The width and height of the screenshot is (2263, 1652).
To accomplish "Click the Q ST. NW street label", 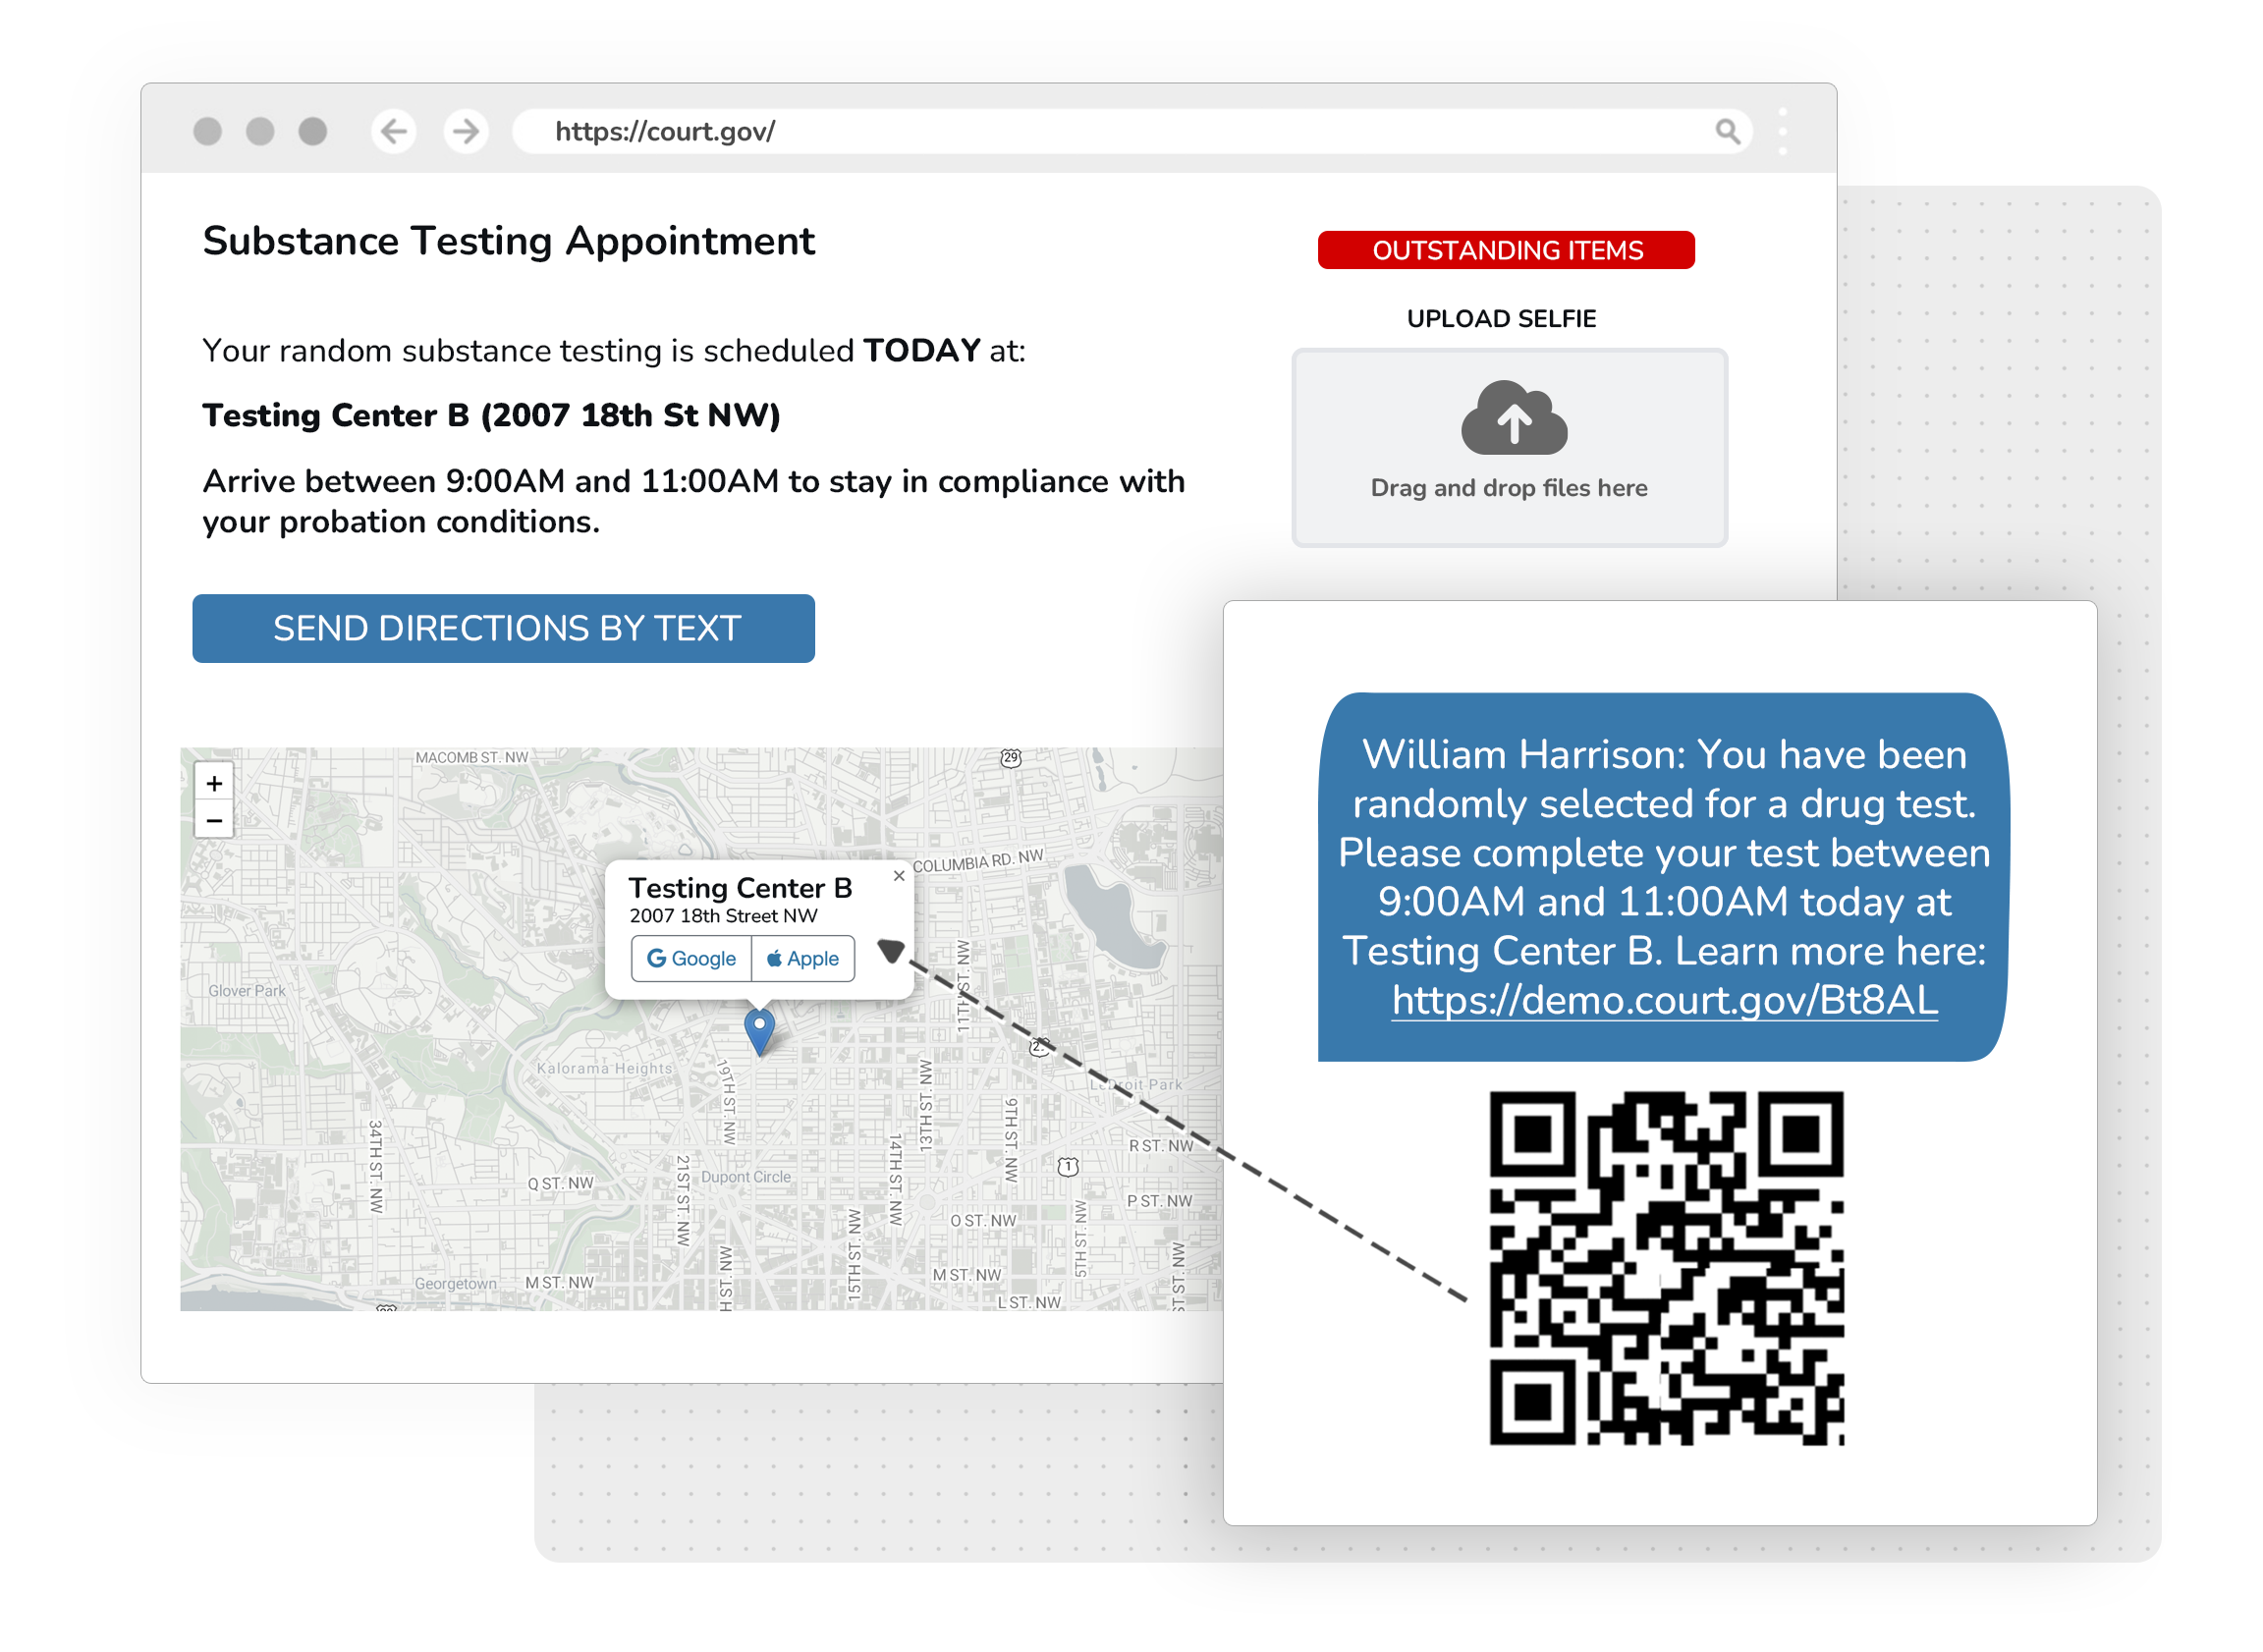I will point(561,1183).
